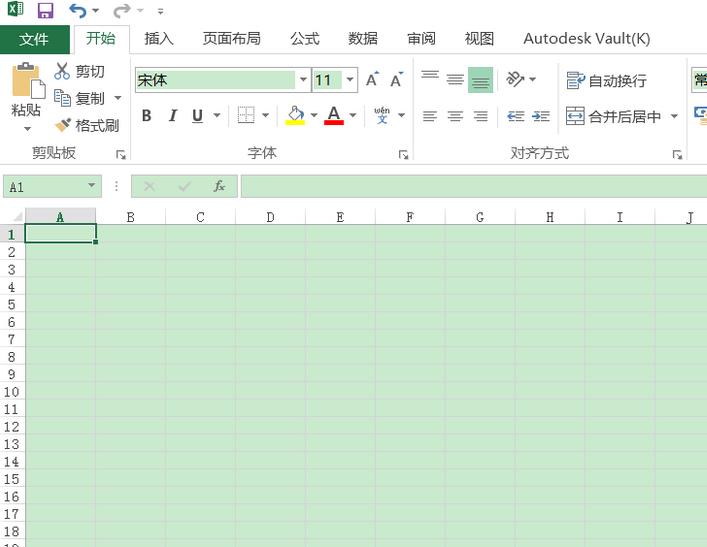Open the font size dropdown showing 11
Image resolution: width=707 pixels, height=547 pixels.
(350, 80)
